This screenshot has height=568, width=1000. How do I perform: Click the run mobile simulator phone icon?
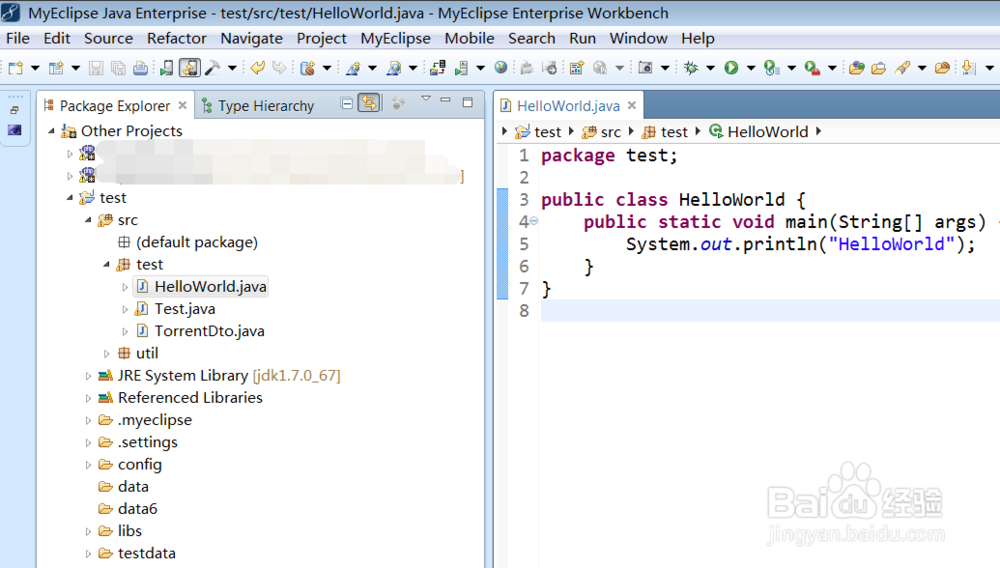click(166, 68)
